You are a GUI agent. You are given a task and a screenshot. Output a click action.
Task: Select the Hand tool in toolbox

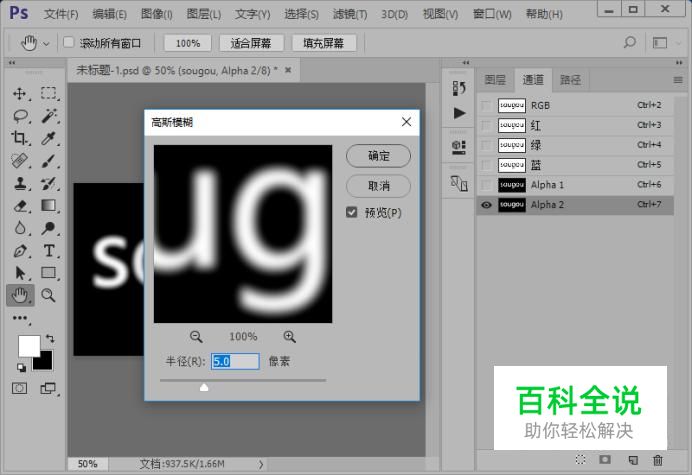[x=20, y=295]
